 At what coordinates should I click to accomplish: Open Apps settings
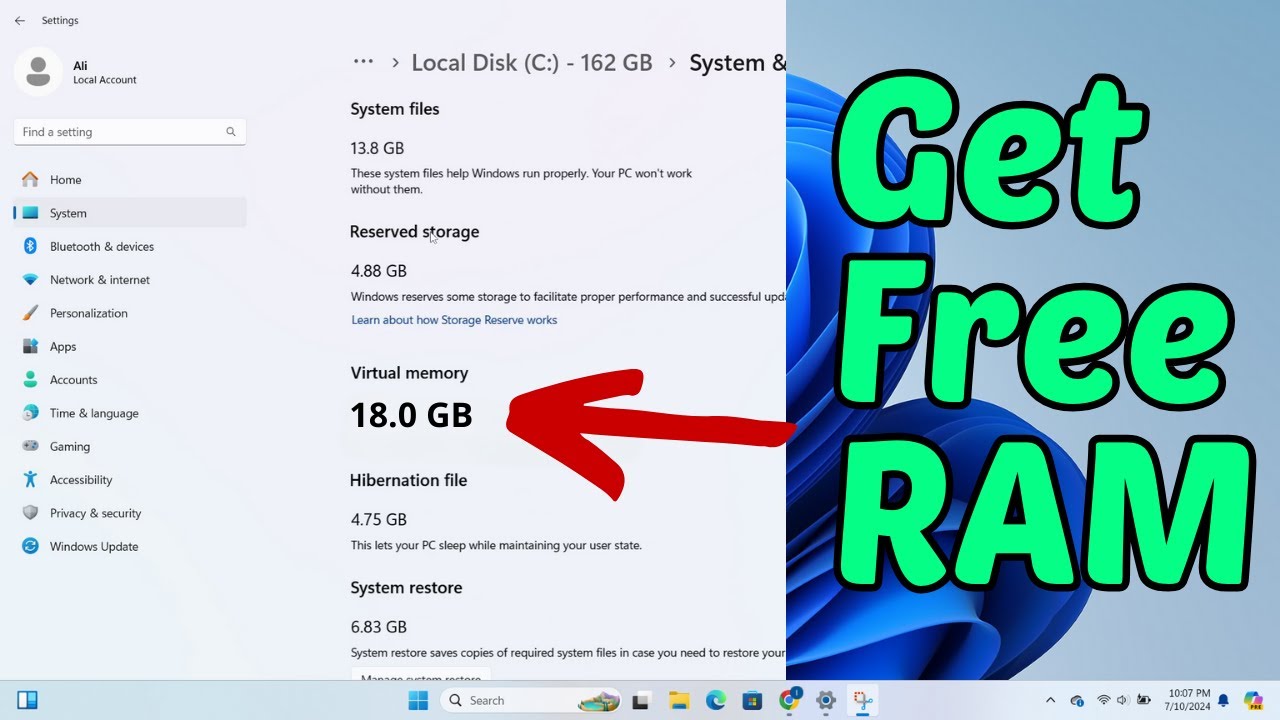(130, 346)
